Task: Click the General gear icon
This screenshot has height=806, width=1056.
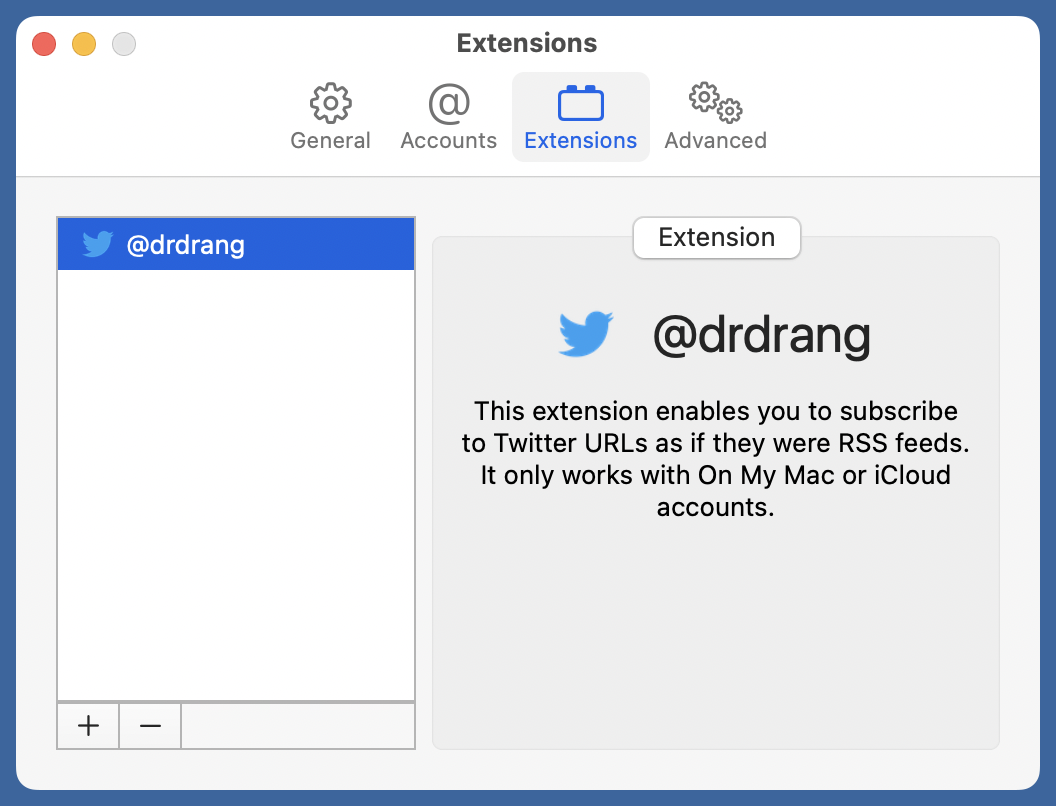Action: point(330,103)
